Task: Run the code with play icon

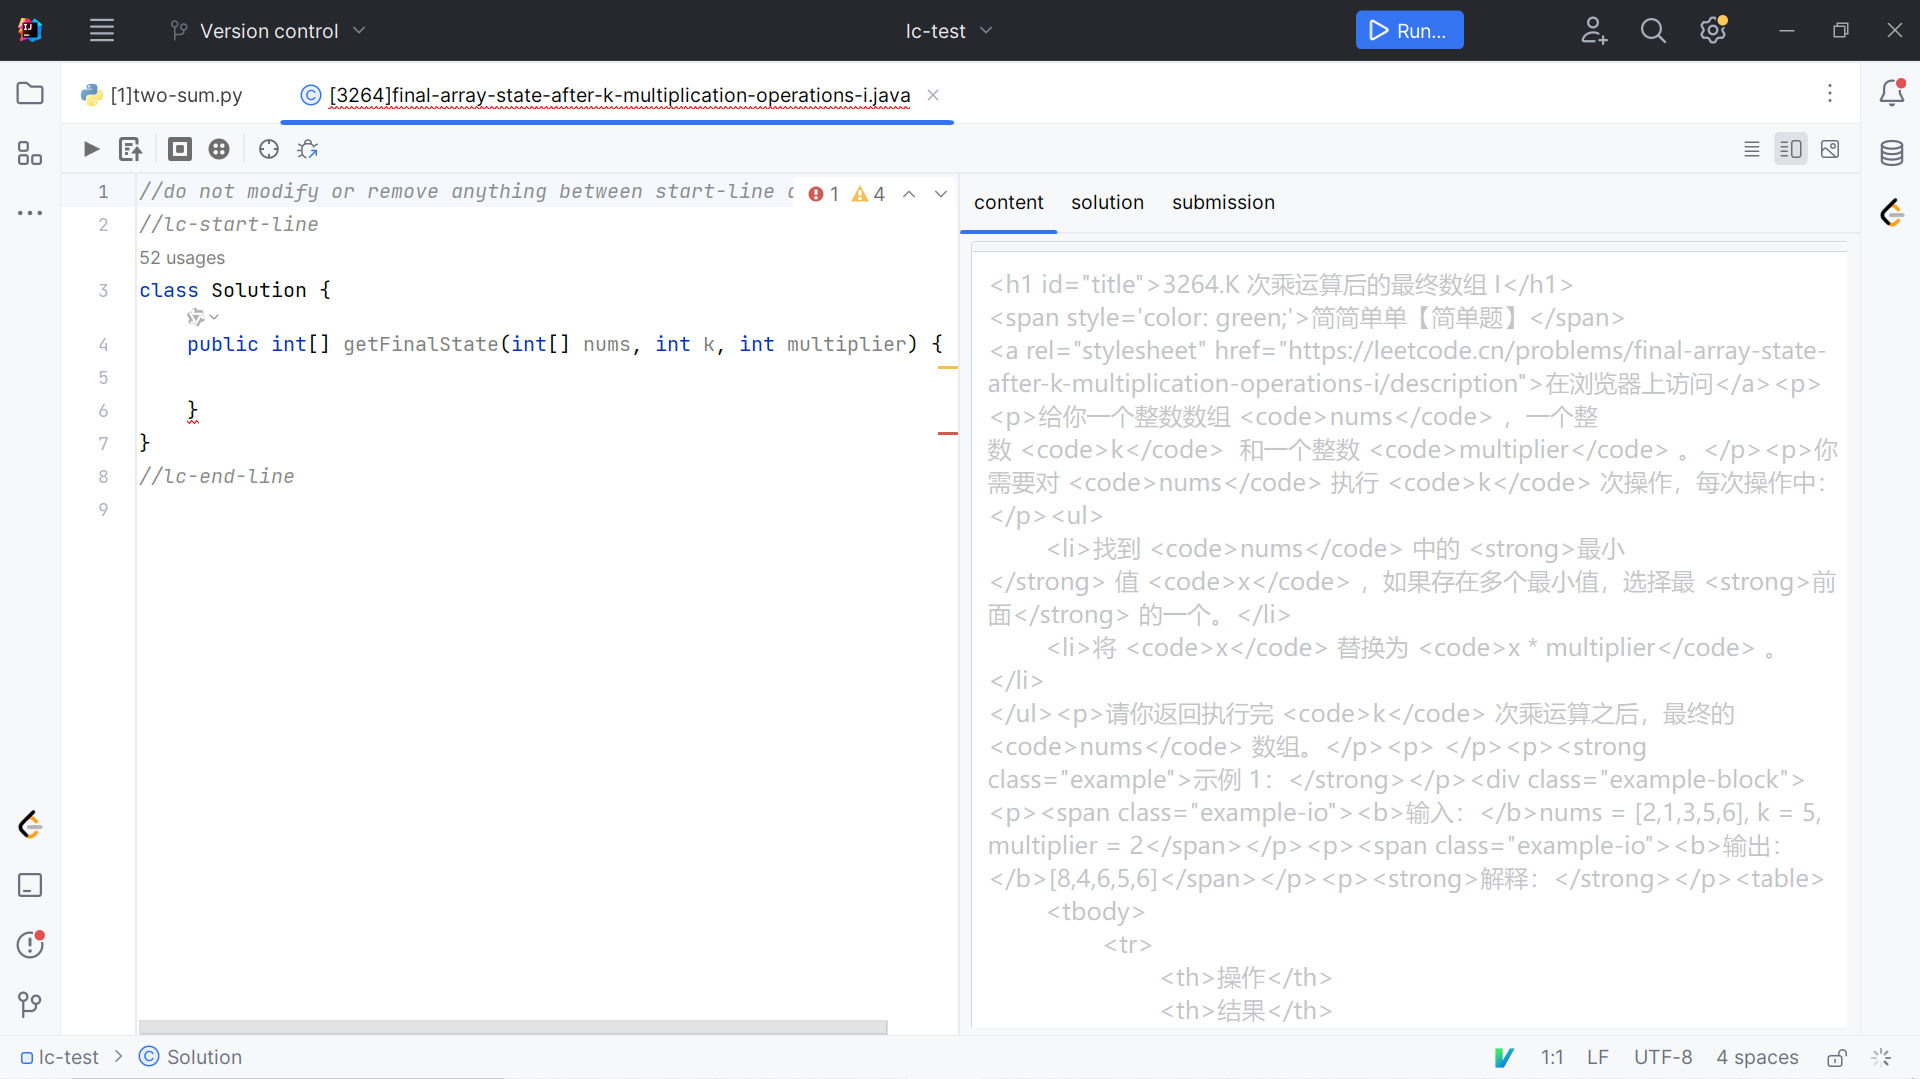Action: pyautogui.click(x=91, y=149)
